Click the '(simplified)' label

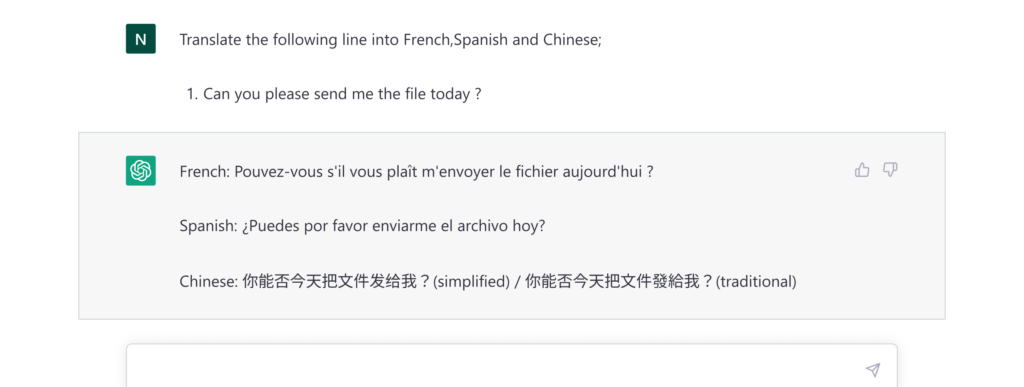pyautogui.click(x=472, y=283)
